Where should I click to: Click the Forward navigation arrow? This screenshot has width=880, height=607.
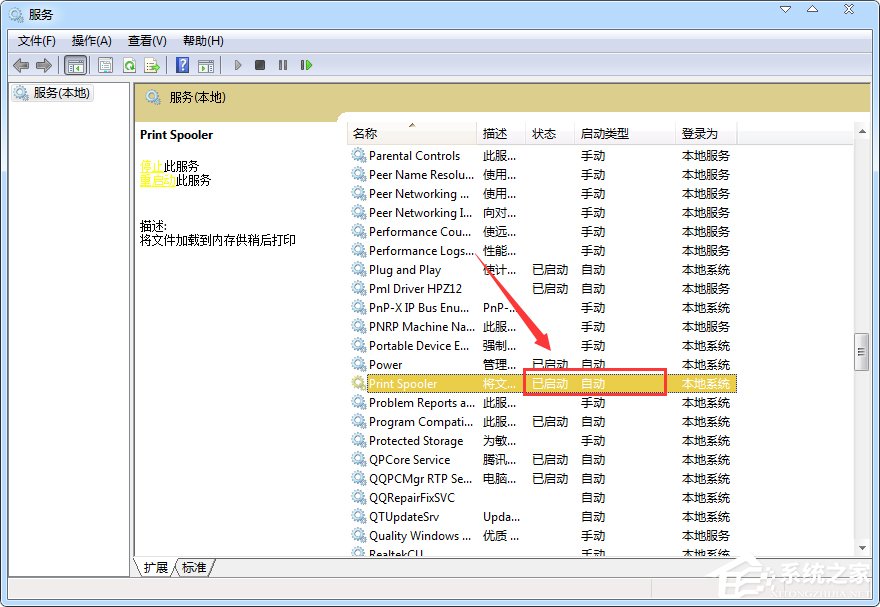pos(43,65)
